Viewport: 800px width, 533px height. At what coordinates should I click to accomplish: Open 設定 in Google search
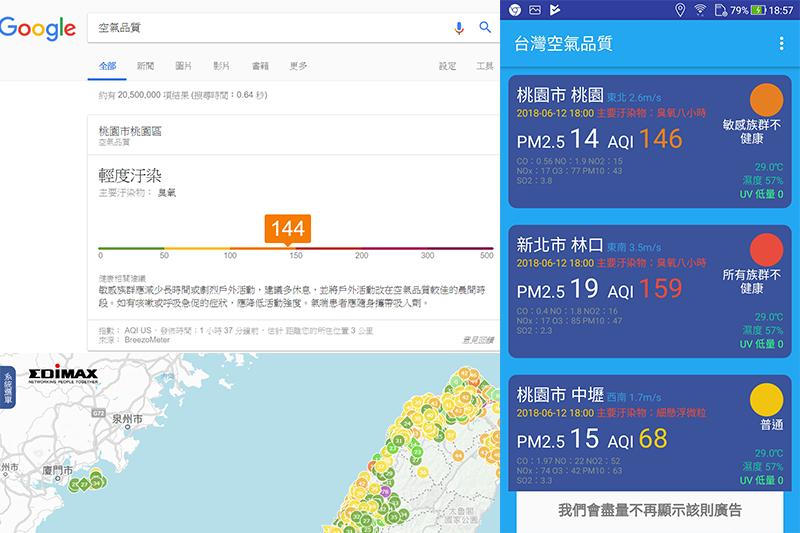pos(447,66)
